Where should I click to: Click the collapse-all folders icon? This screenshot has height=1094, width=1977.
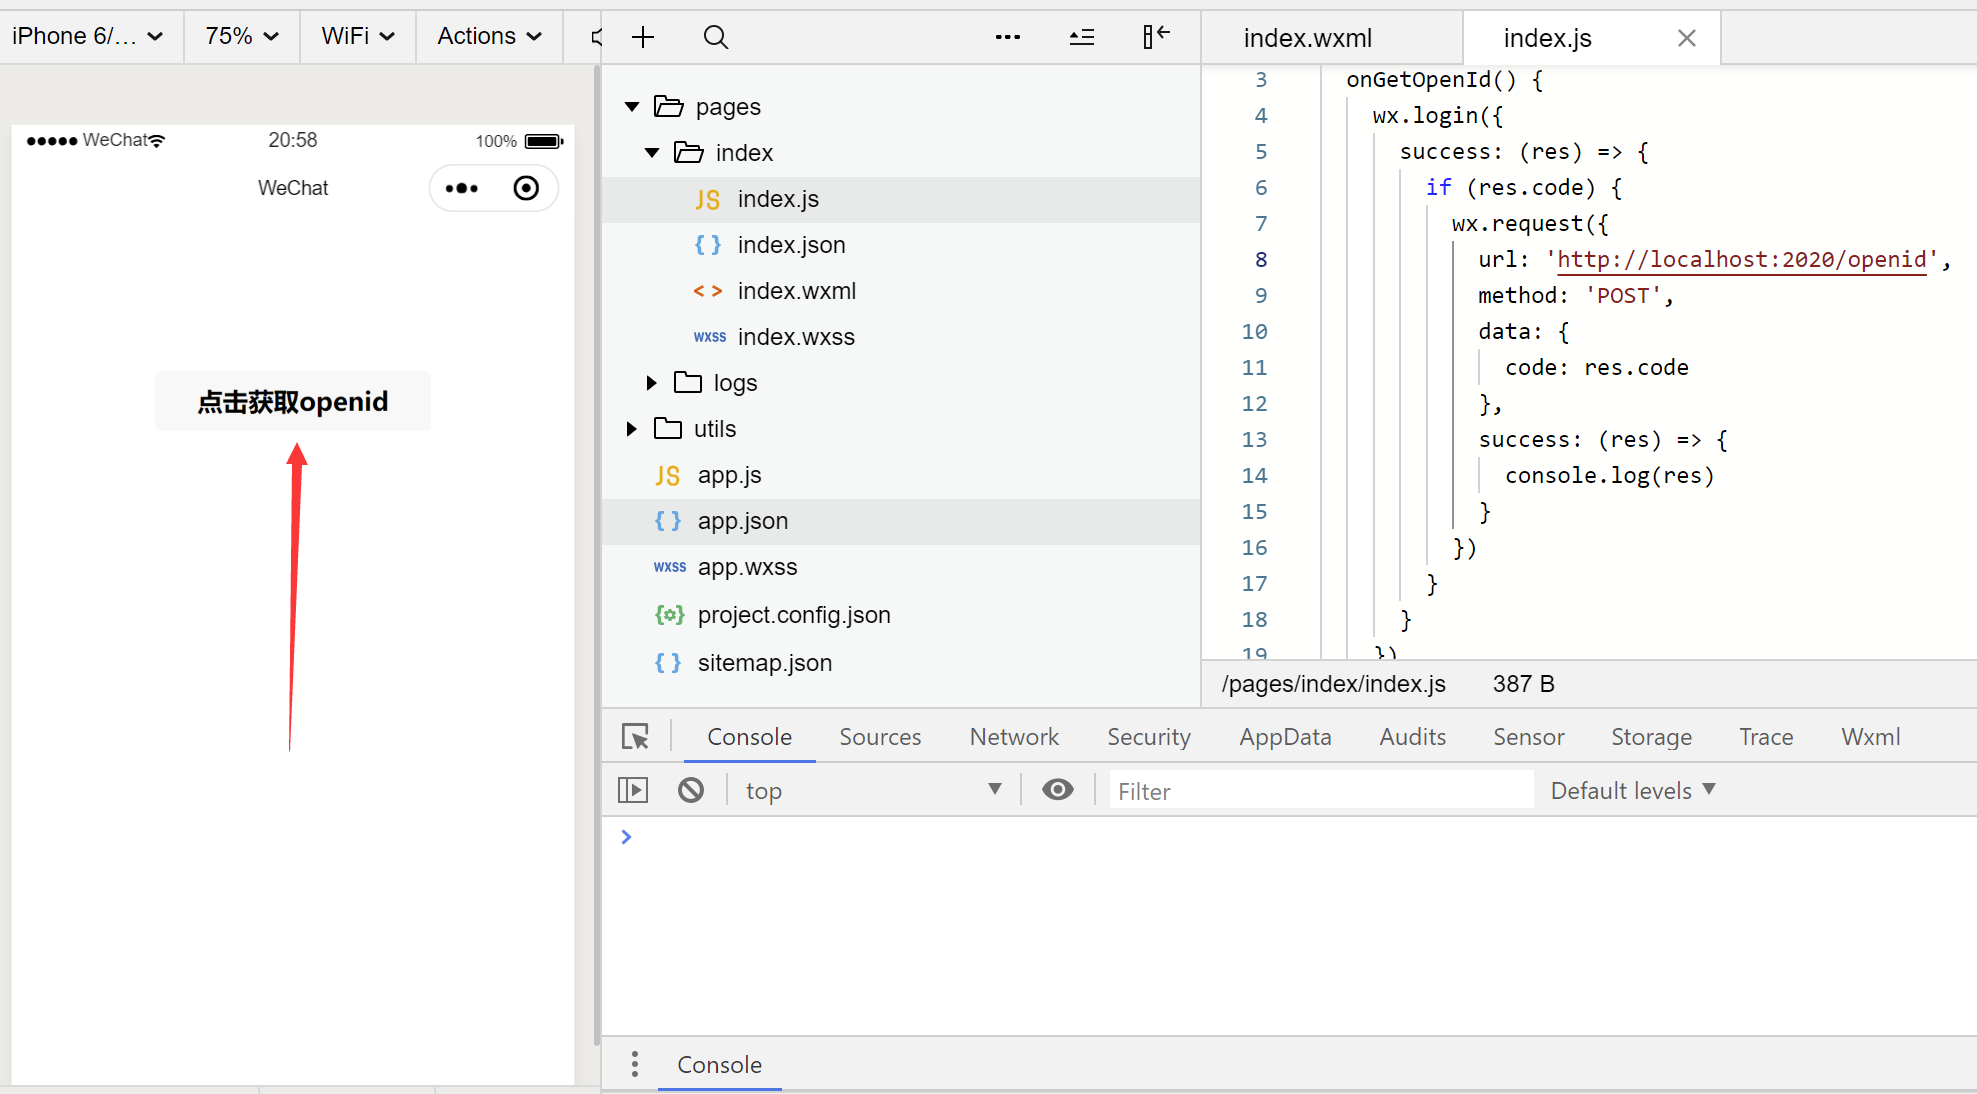coord(1081,37)
